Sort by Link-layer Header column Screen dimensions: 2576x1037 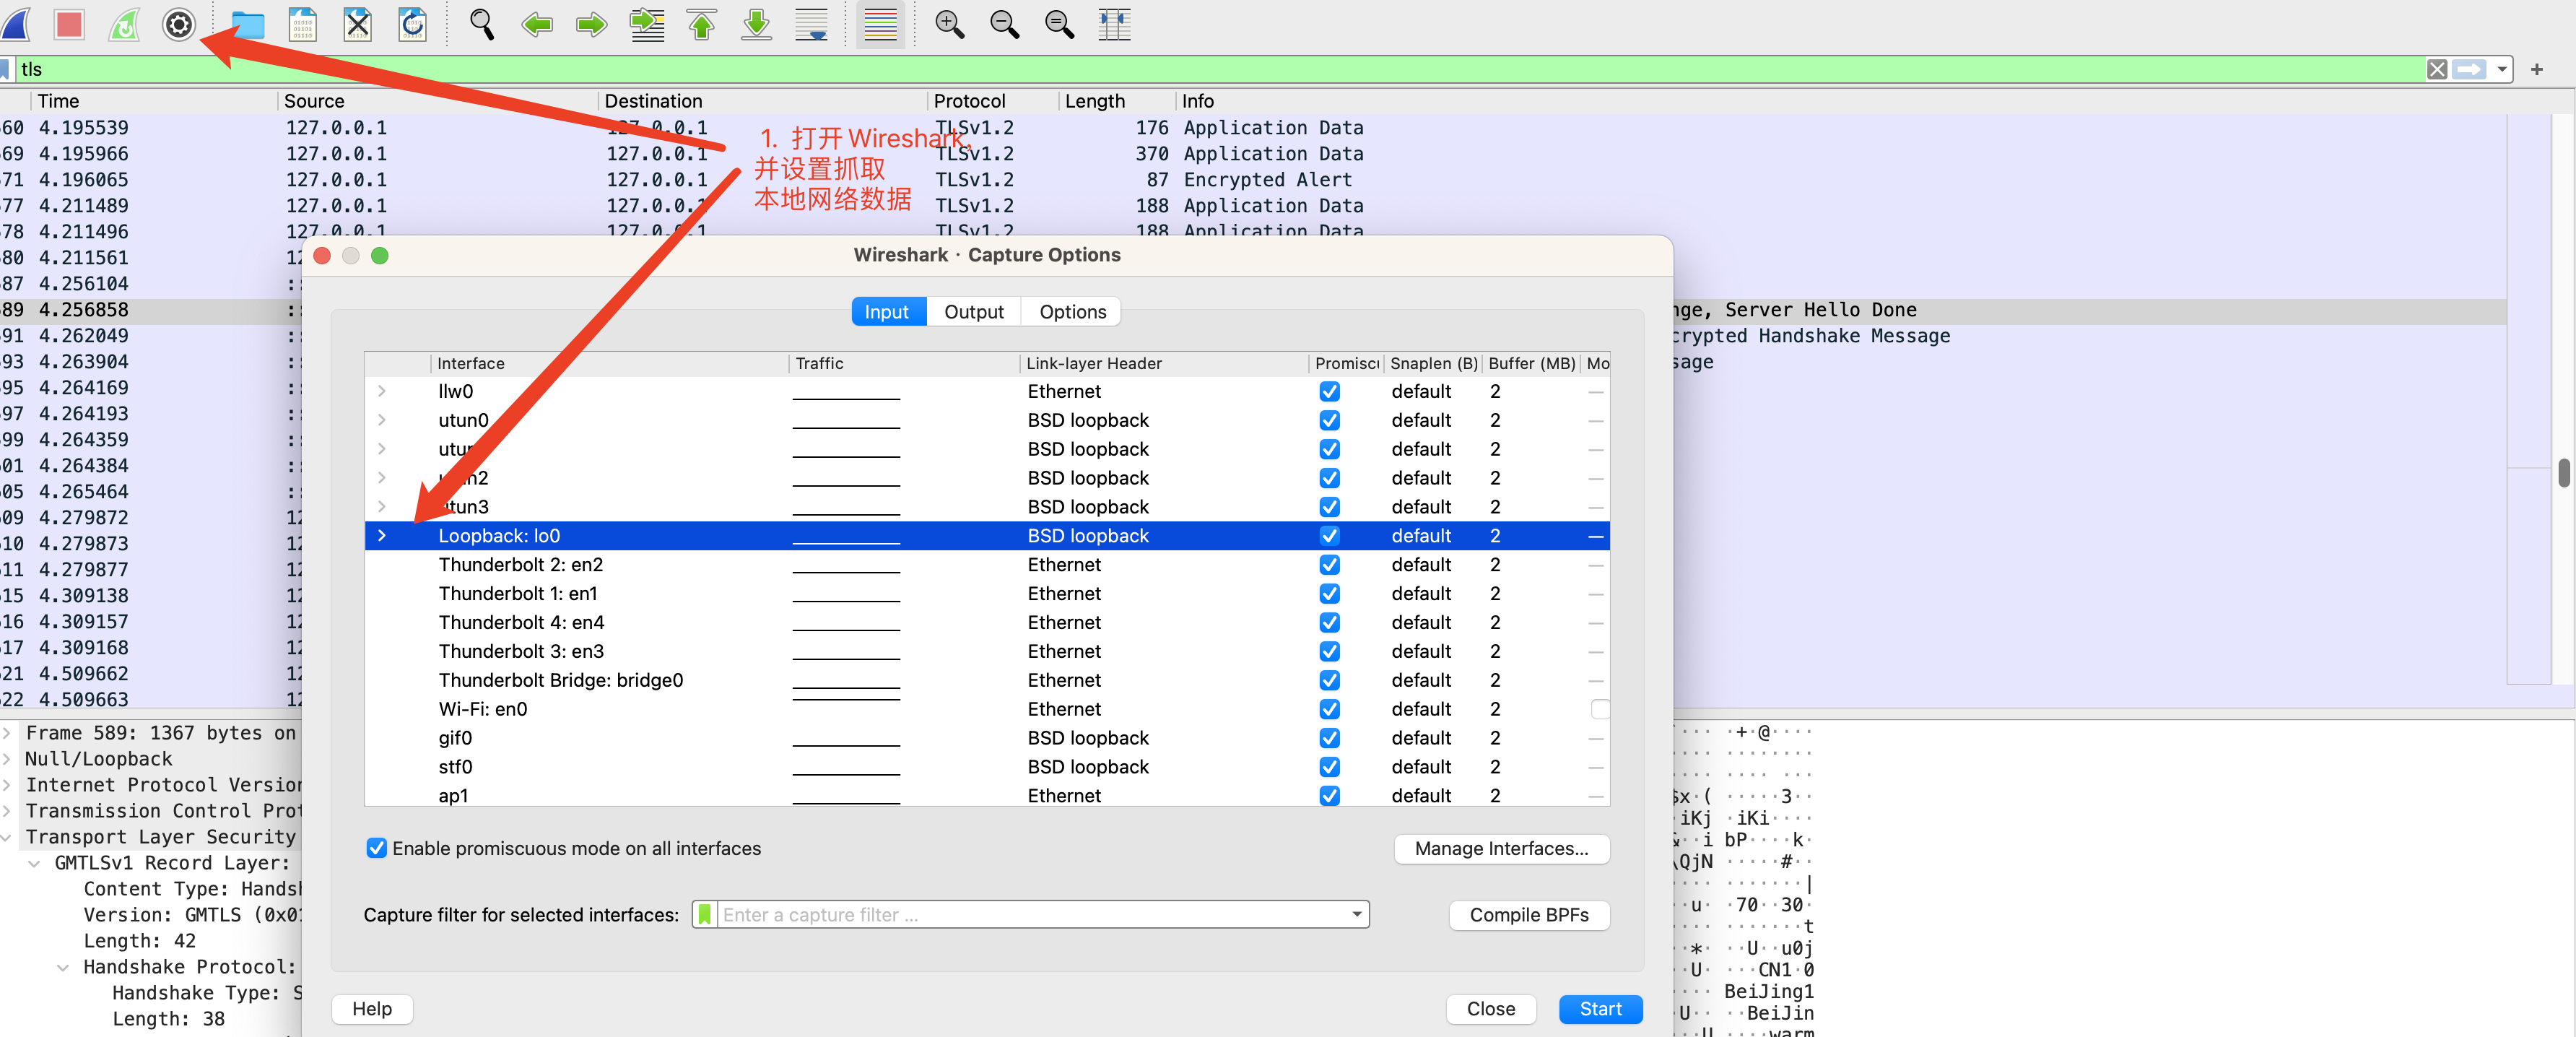coord(1163,363)
